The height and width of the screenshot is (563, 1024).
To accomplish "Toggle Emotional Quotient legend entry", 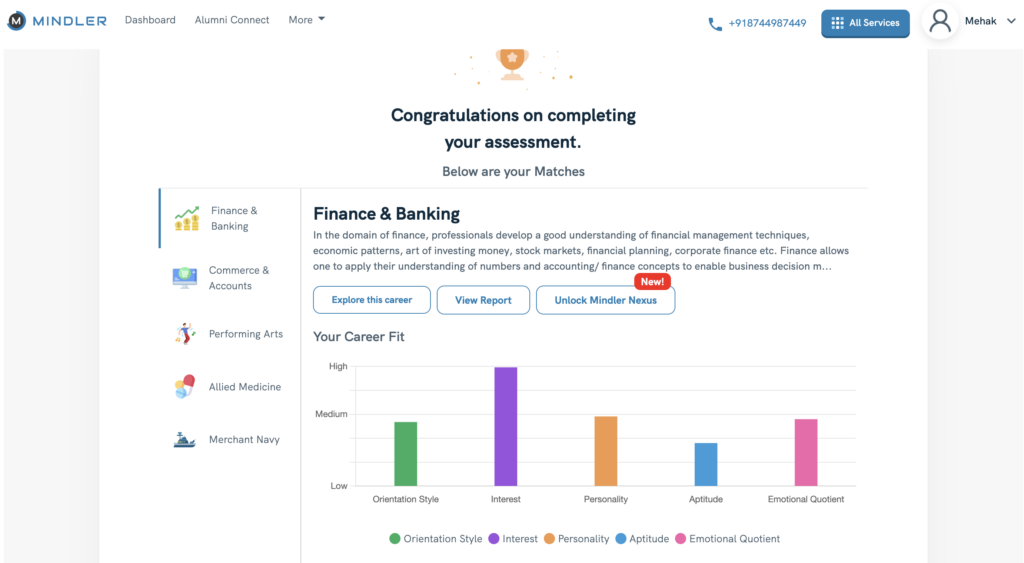I will 727,539.
